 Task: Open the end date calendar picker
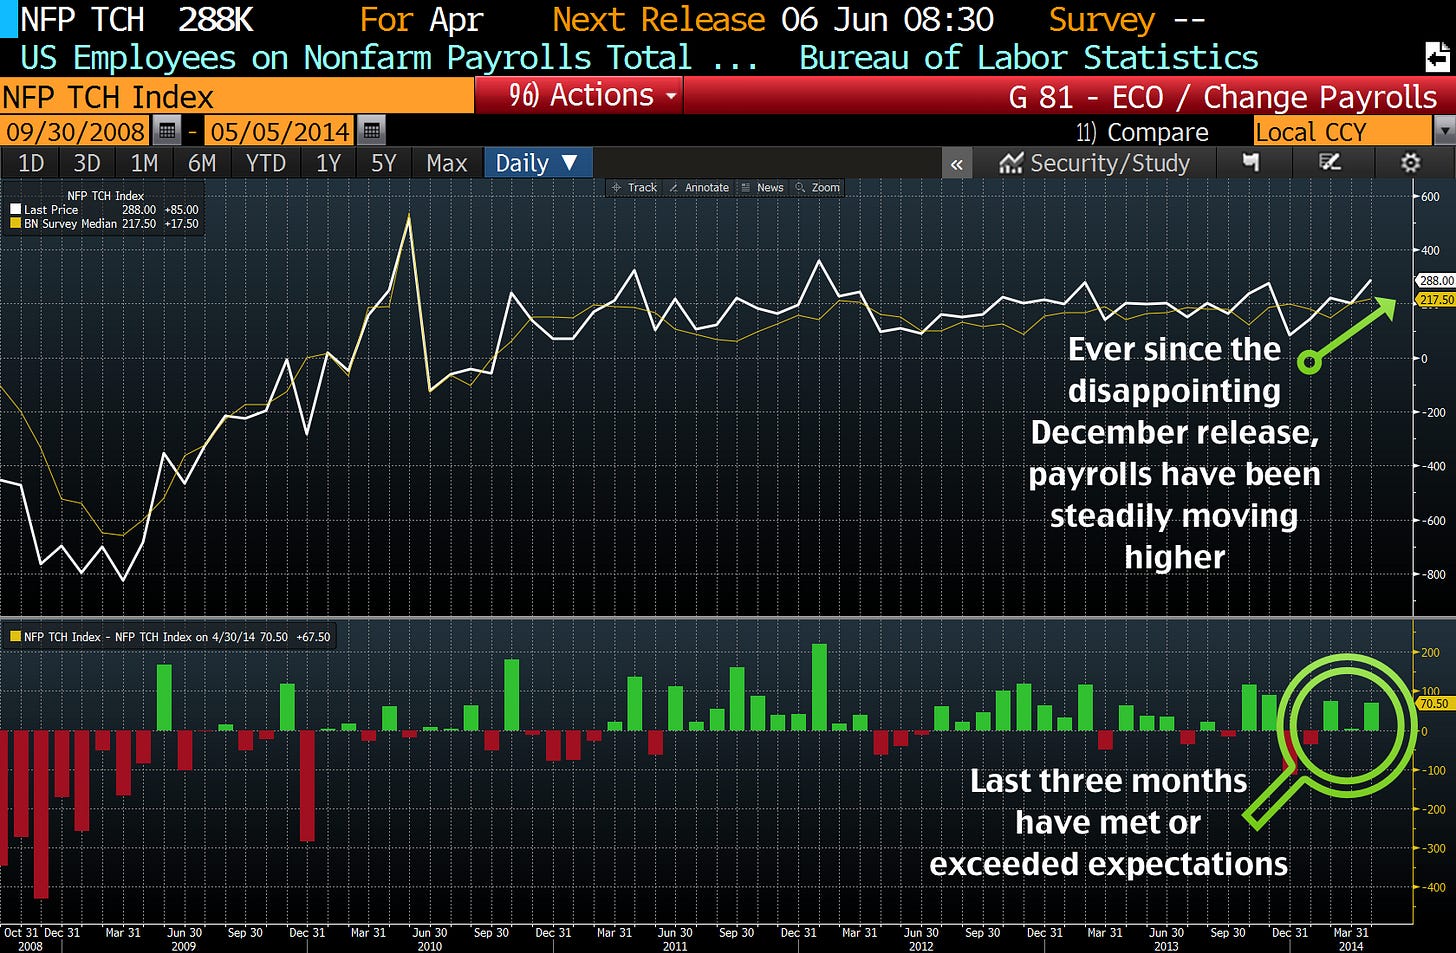point(371,131)
